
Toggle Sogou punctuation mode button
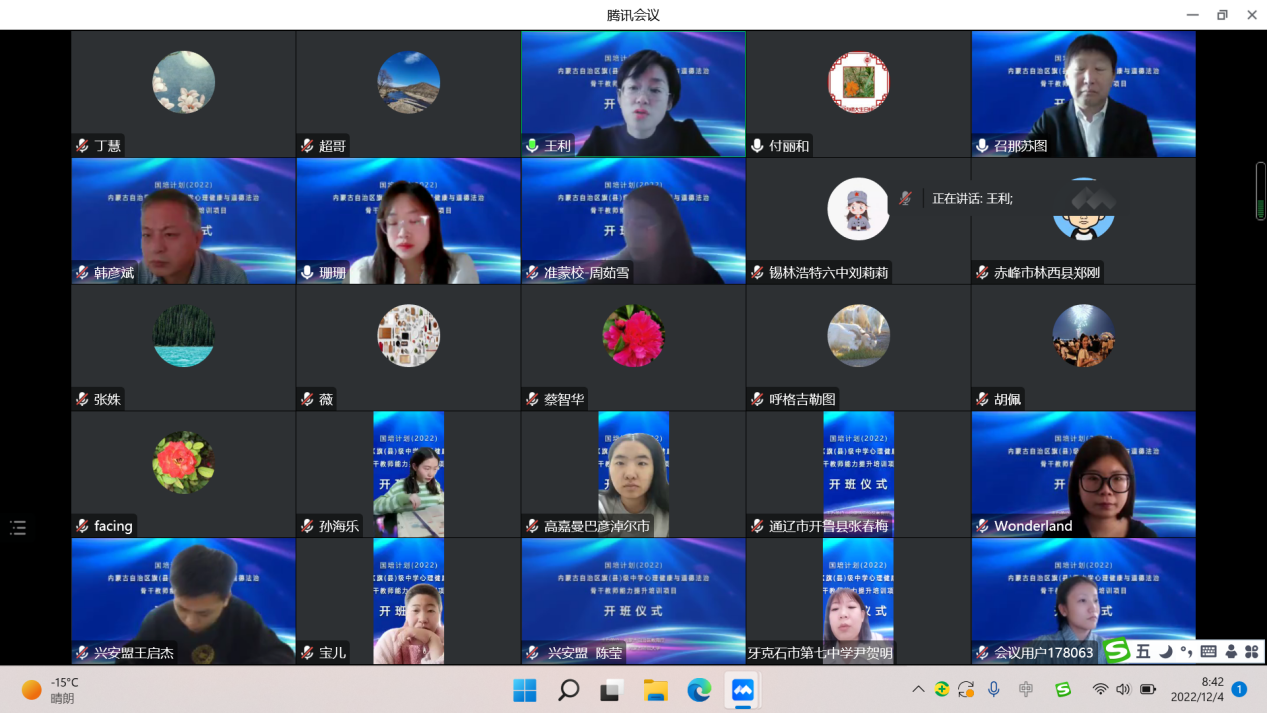tap(1186, 652)
